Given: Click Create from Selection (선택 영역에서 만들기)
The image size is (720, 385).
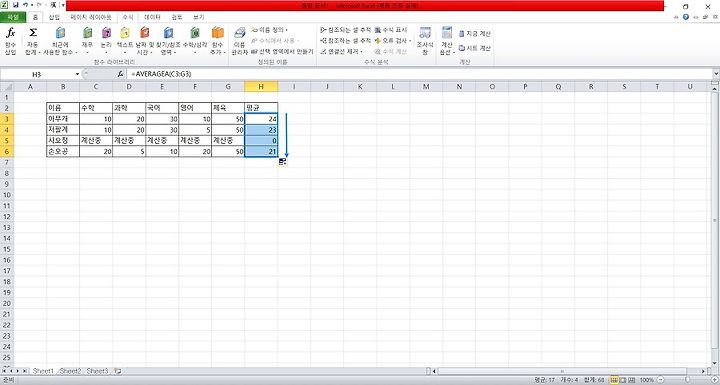Looking at the screenshot, I should click(282, 52).
